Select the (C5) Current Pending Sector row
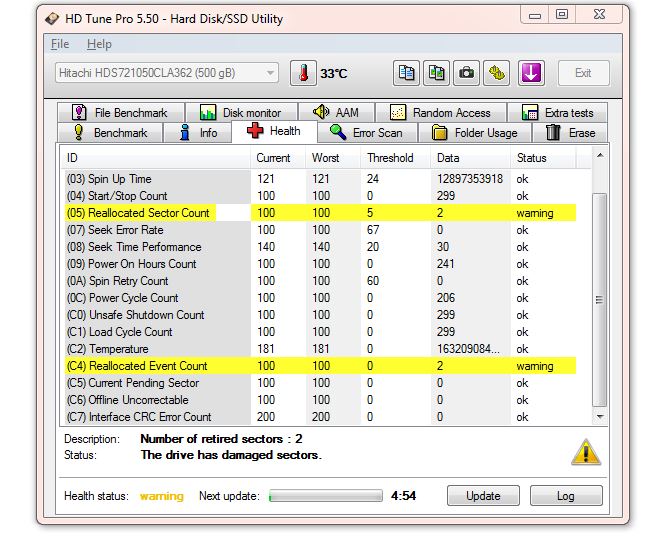 (321, 383)
